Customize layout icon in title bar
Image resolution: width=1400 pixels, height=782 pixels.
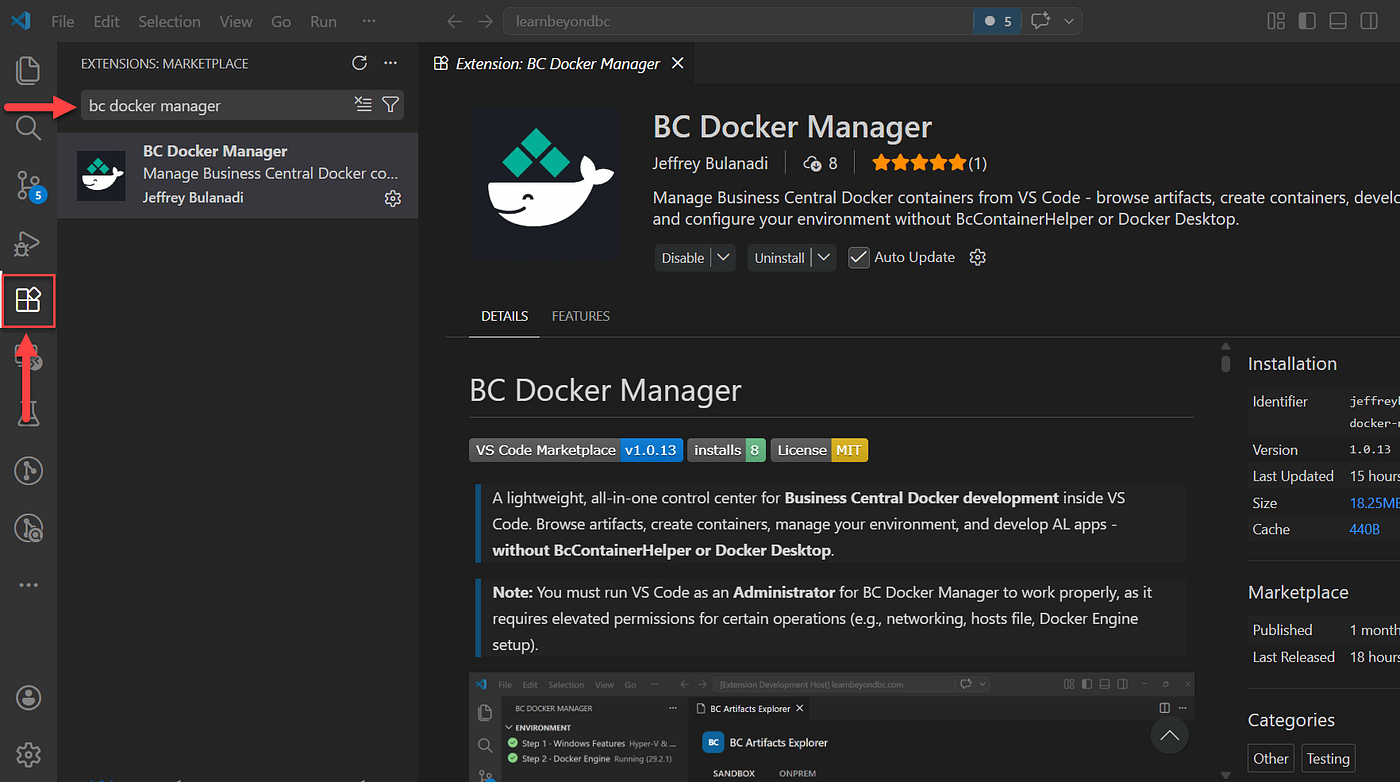1276,21
